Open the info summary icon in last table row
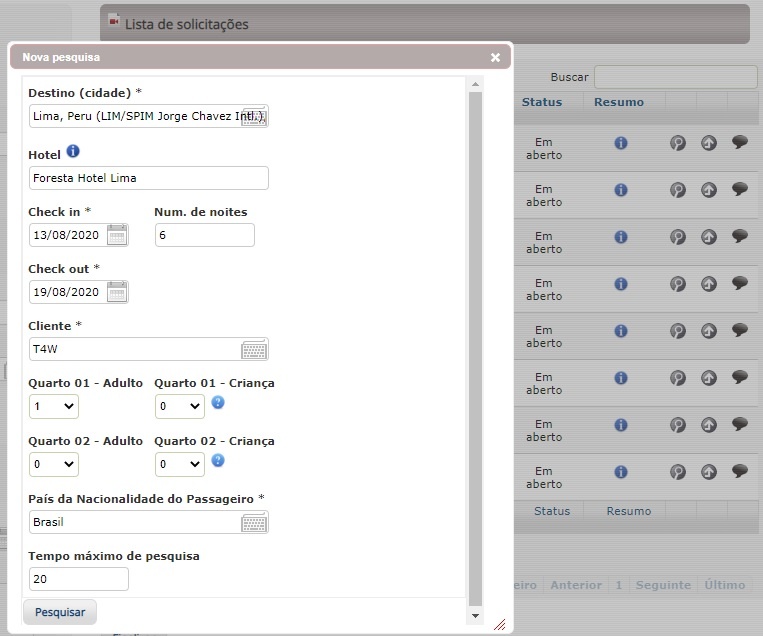The width and height of the screenshot is (763, 636). tap(621, 472)
